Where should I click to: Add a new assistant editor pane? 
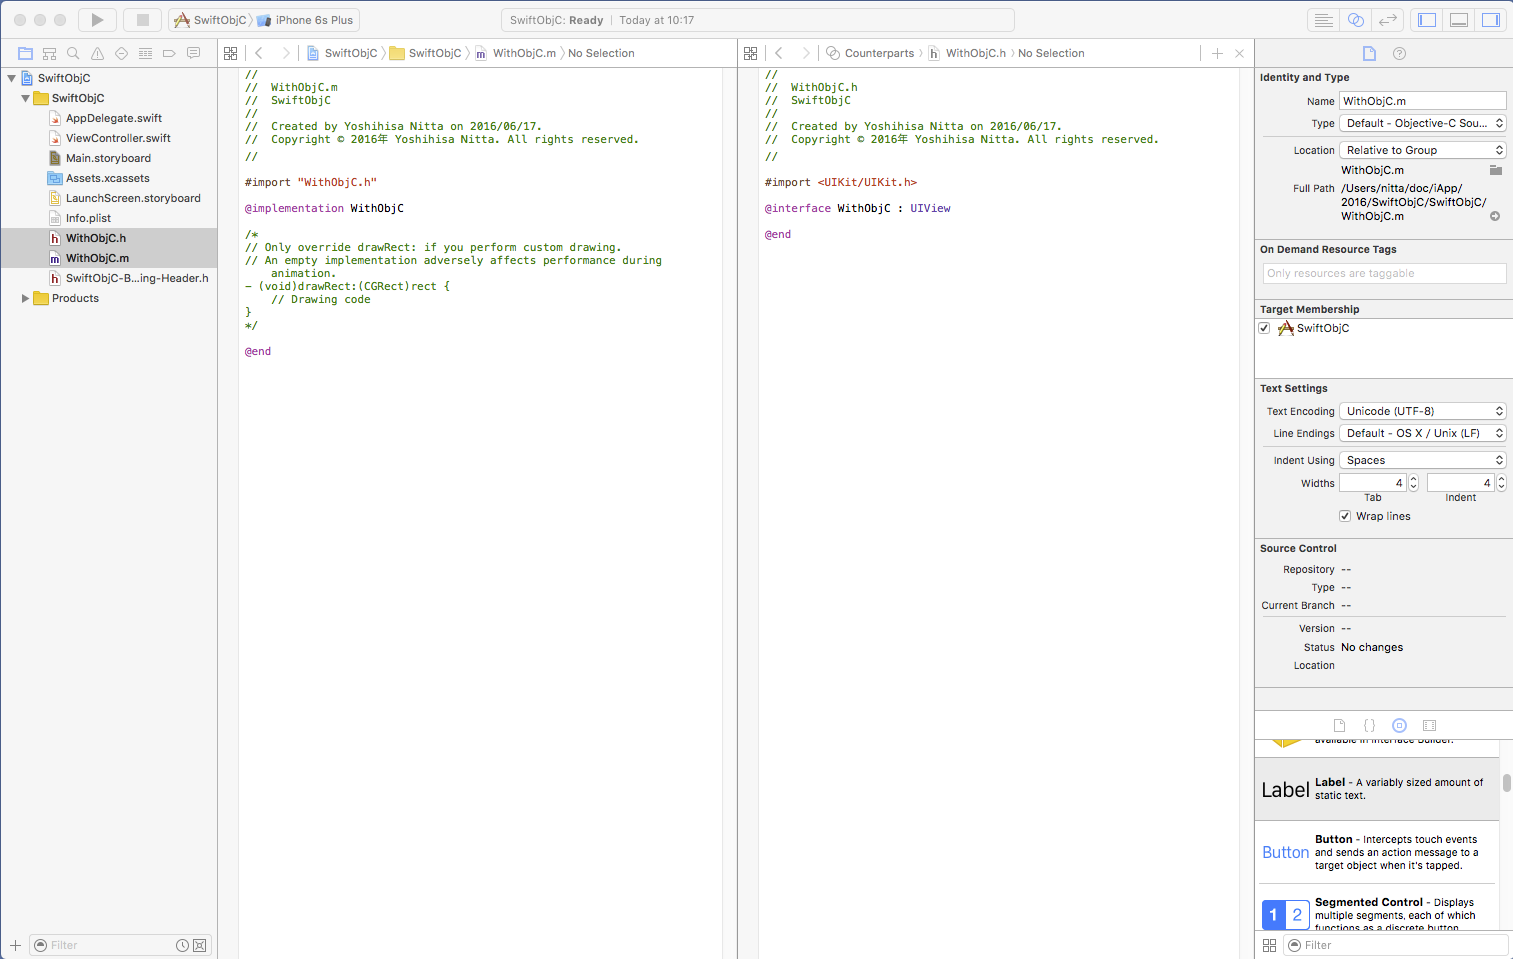pyautogui.click(x=1217, y=53)
